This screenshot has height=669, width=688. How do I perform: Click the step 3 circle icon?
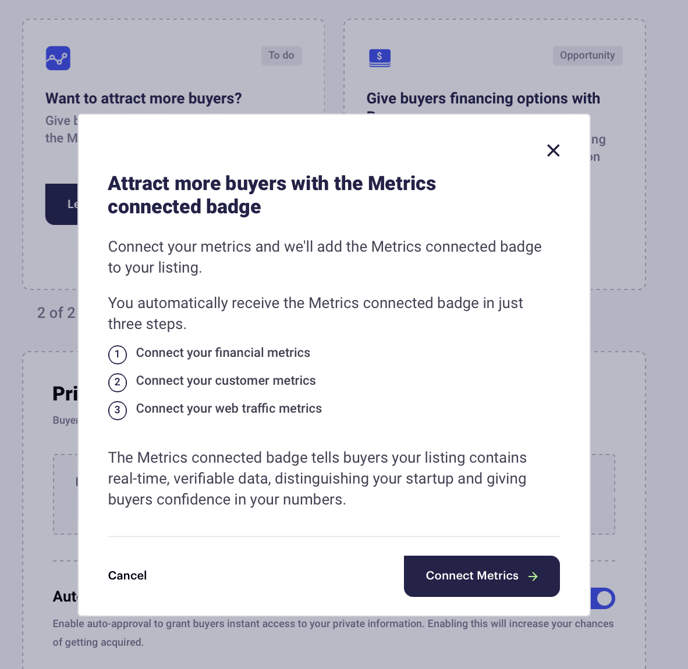(x=117, y=410)
